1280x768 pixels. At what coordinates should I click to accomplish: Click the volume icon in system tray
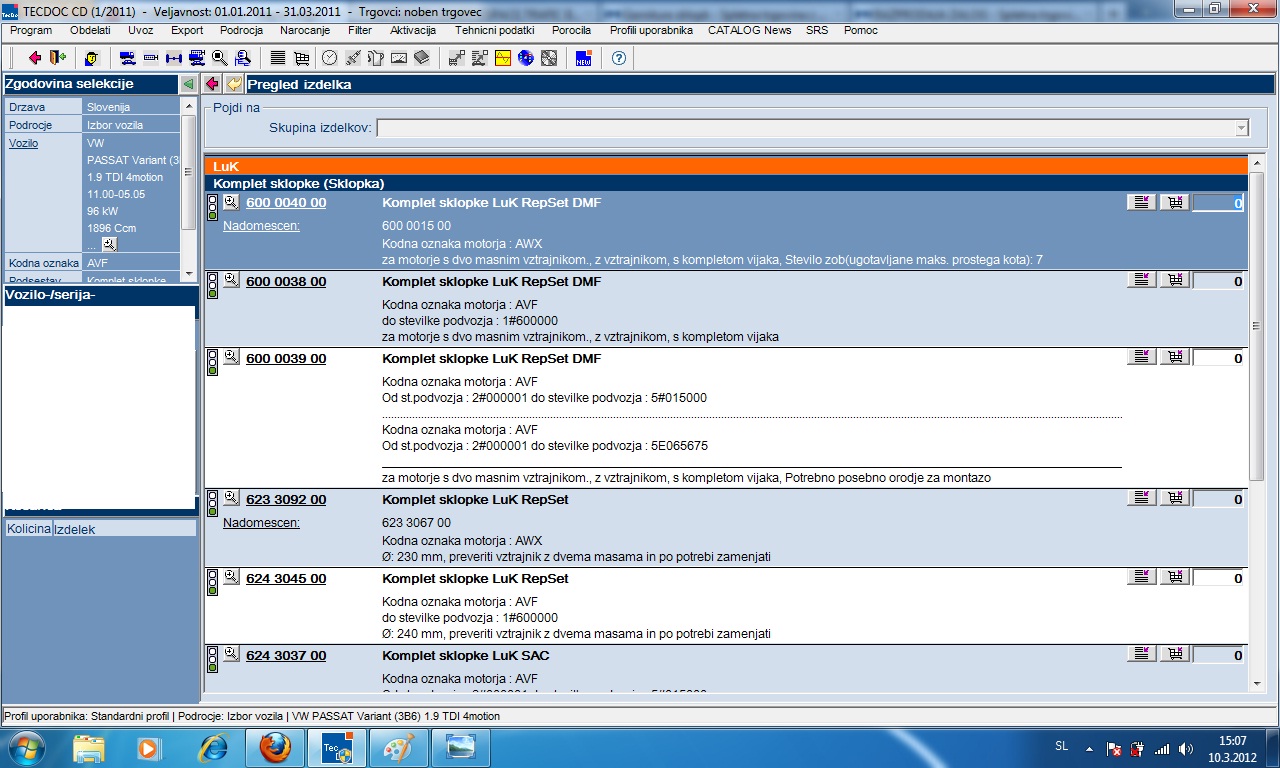(1185, 748)
